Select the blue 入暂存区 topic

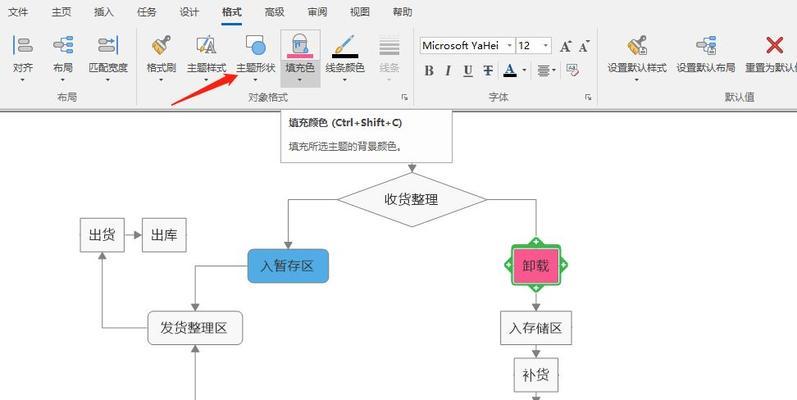288,266
